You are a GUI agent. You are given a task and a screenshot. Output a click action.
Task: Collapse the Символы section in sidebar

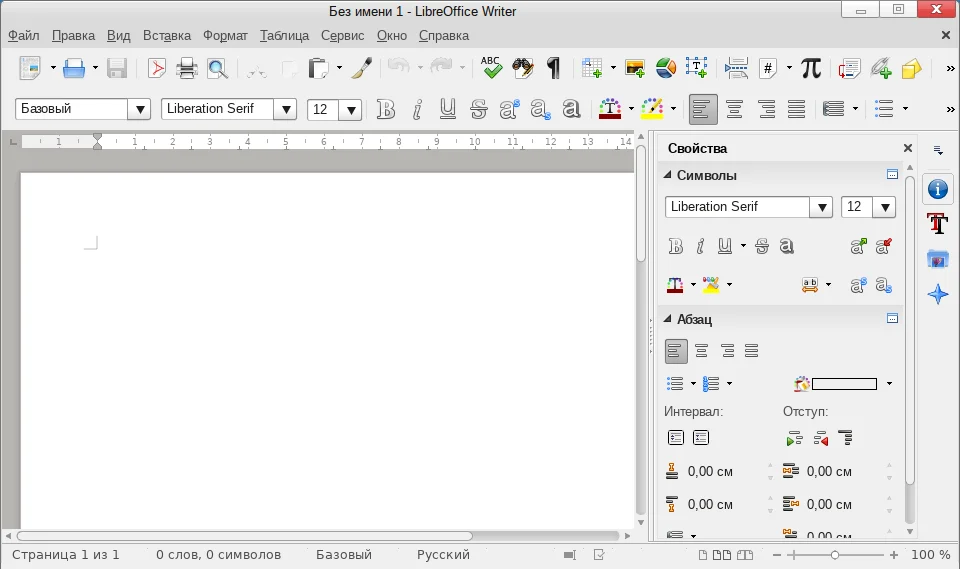(666, 176)
